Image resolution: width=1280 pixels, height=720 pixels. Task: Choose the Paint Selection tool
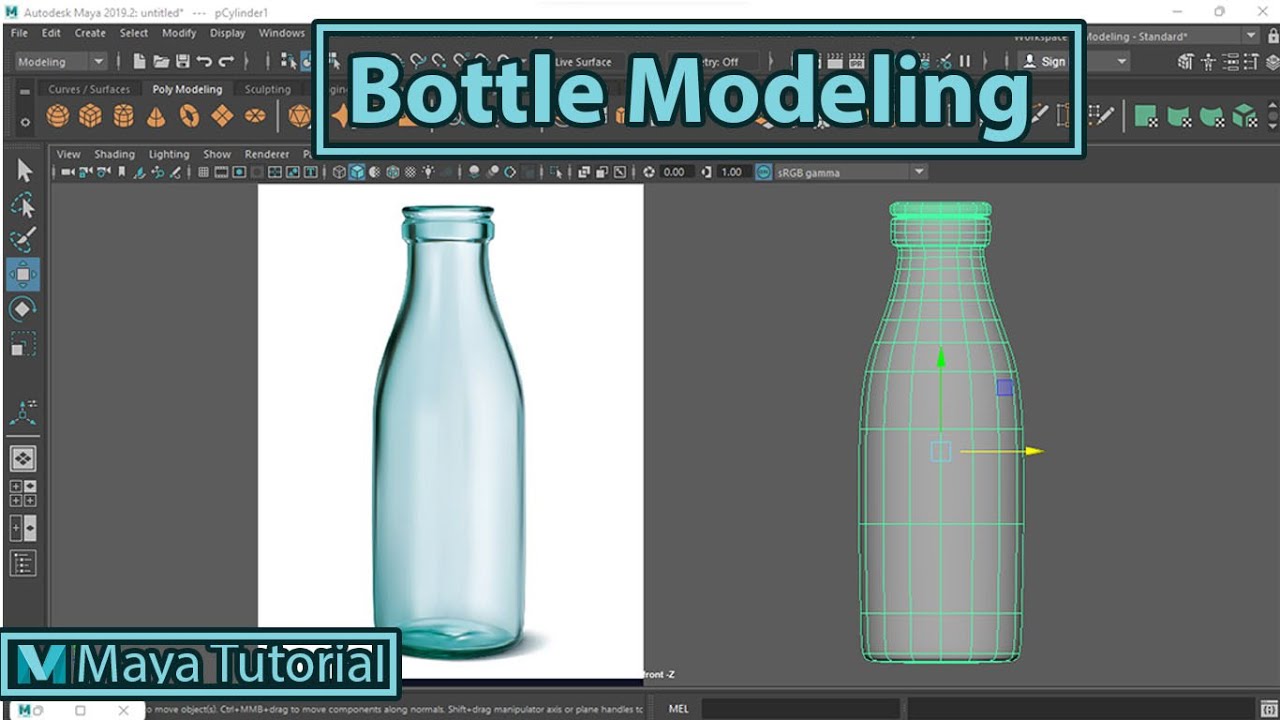coord(24,240)
